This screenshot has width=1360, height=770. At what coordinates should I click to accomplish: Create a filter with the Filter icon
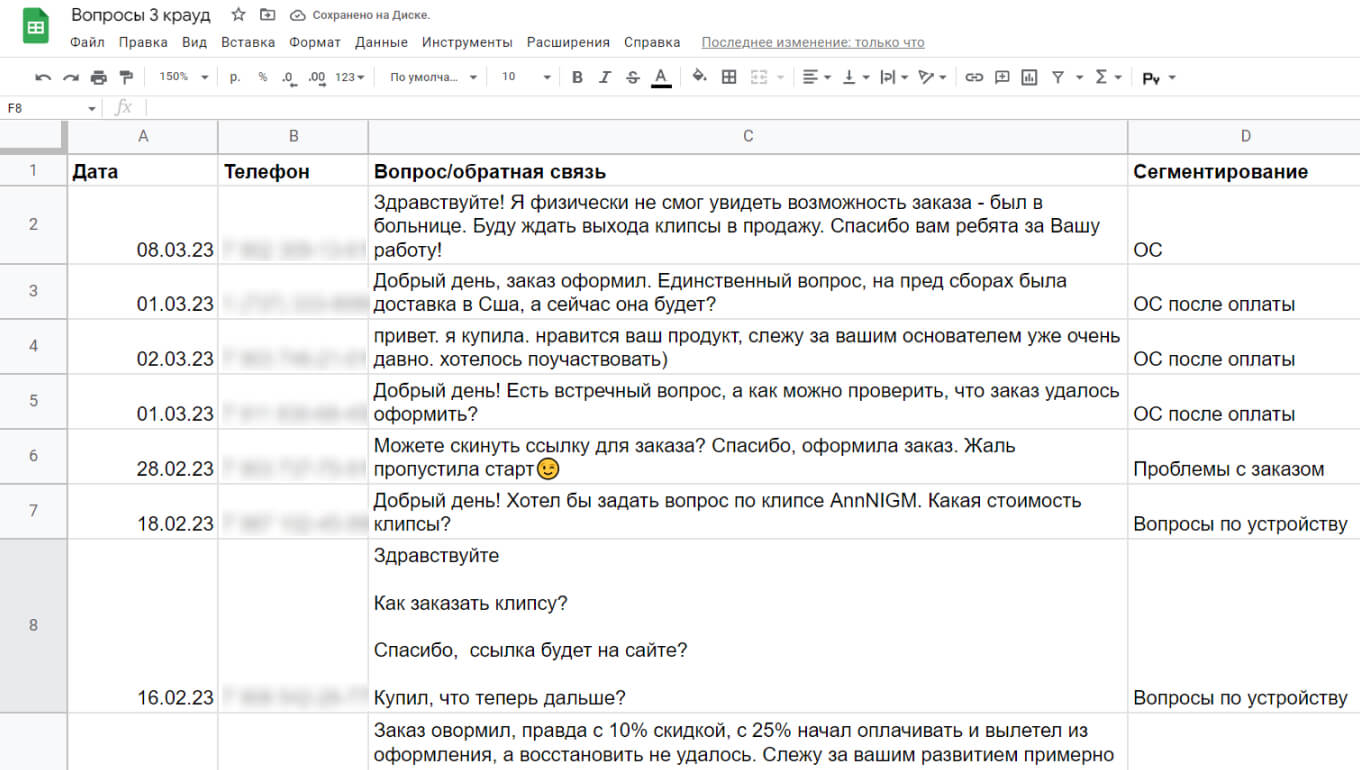coord(1059,76)
